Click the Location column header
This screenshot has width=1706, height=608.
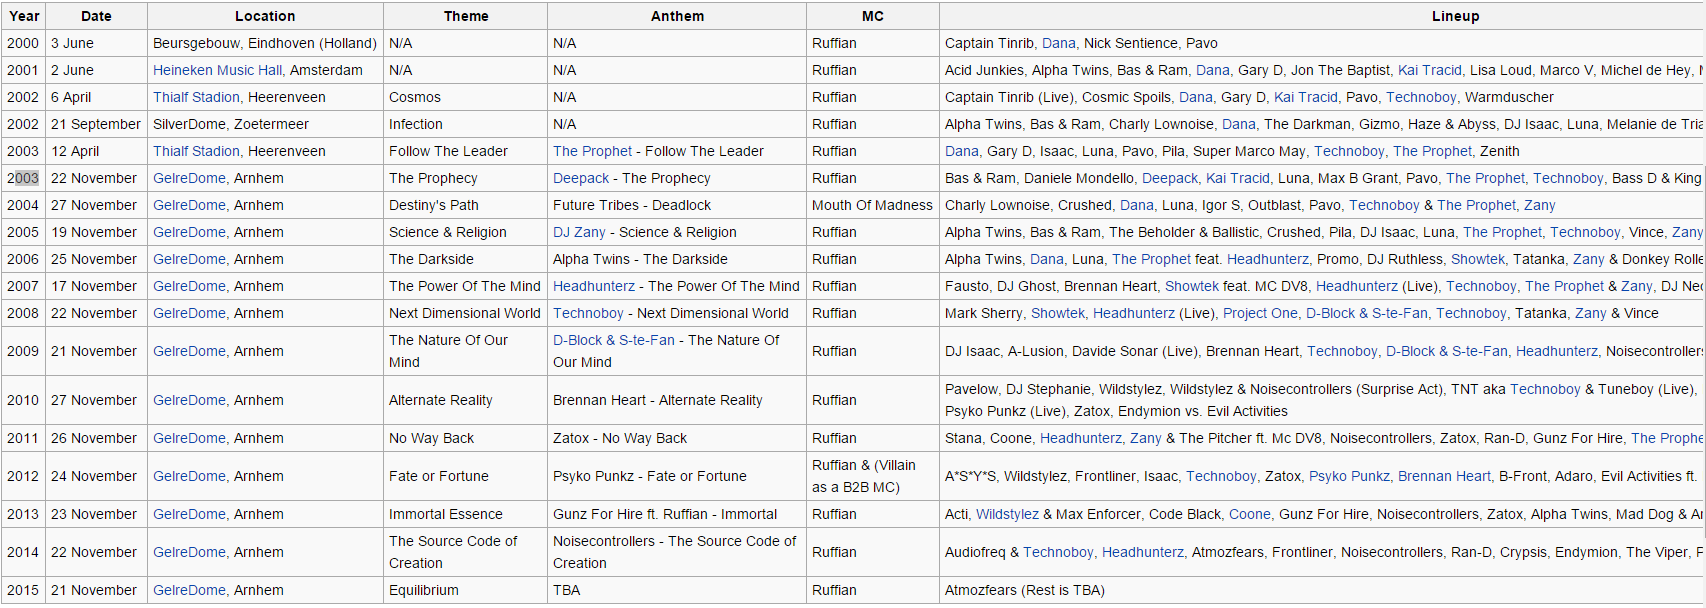point(265,16)
